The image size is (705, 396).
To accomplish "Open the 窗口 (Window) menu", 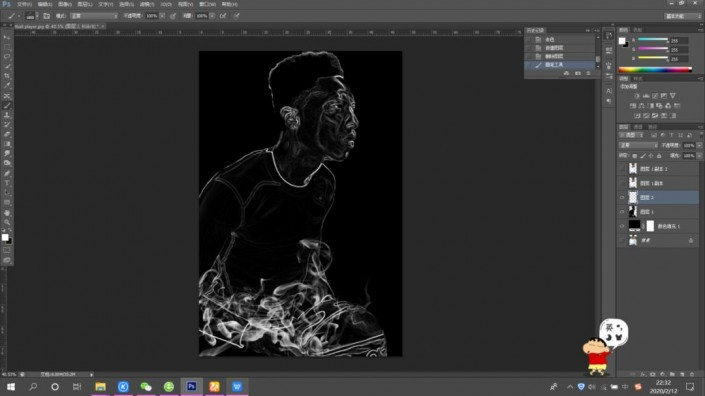I will [207, 4].
